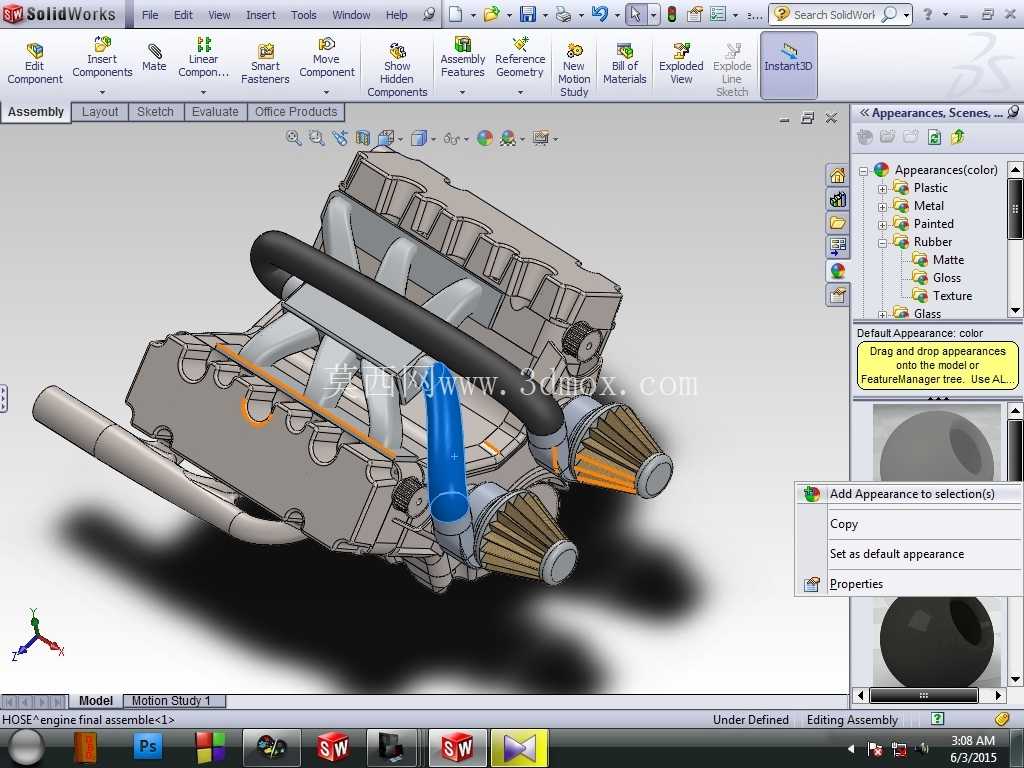This screenshot has width=1024, height=768.
Task: Click the Windows Start orb
Action: 25,748
